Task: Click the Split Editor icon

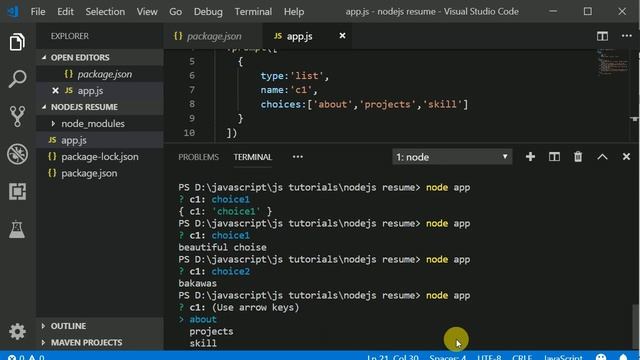Action: point(602,36)
